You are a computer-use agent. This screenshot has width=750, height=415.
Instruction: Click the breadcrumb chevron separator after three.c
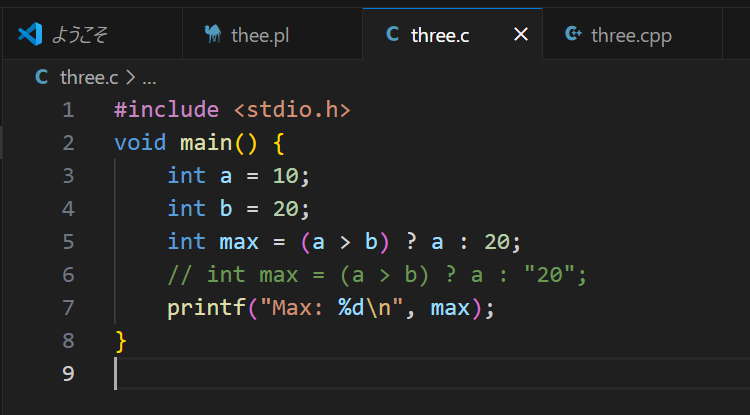[130, 77]
